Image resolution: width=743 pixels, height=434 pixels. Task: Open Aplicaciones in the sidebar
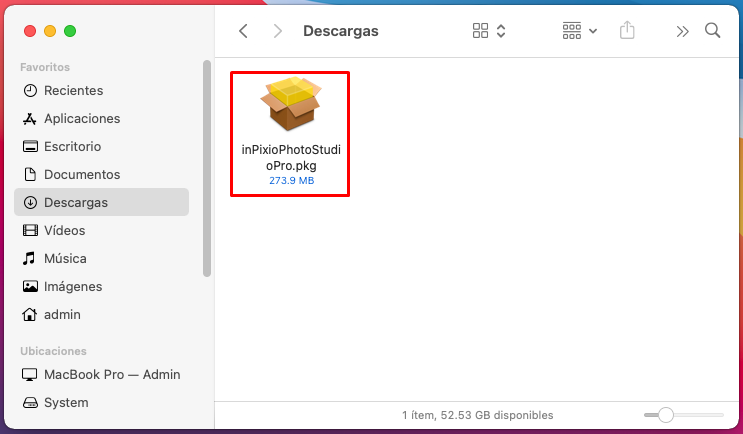click(x=101, y=118)
